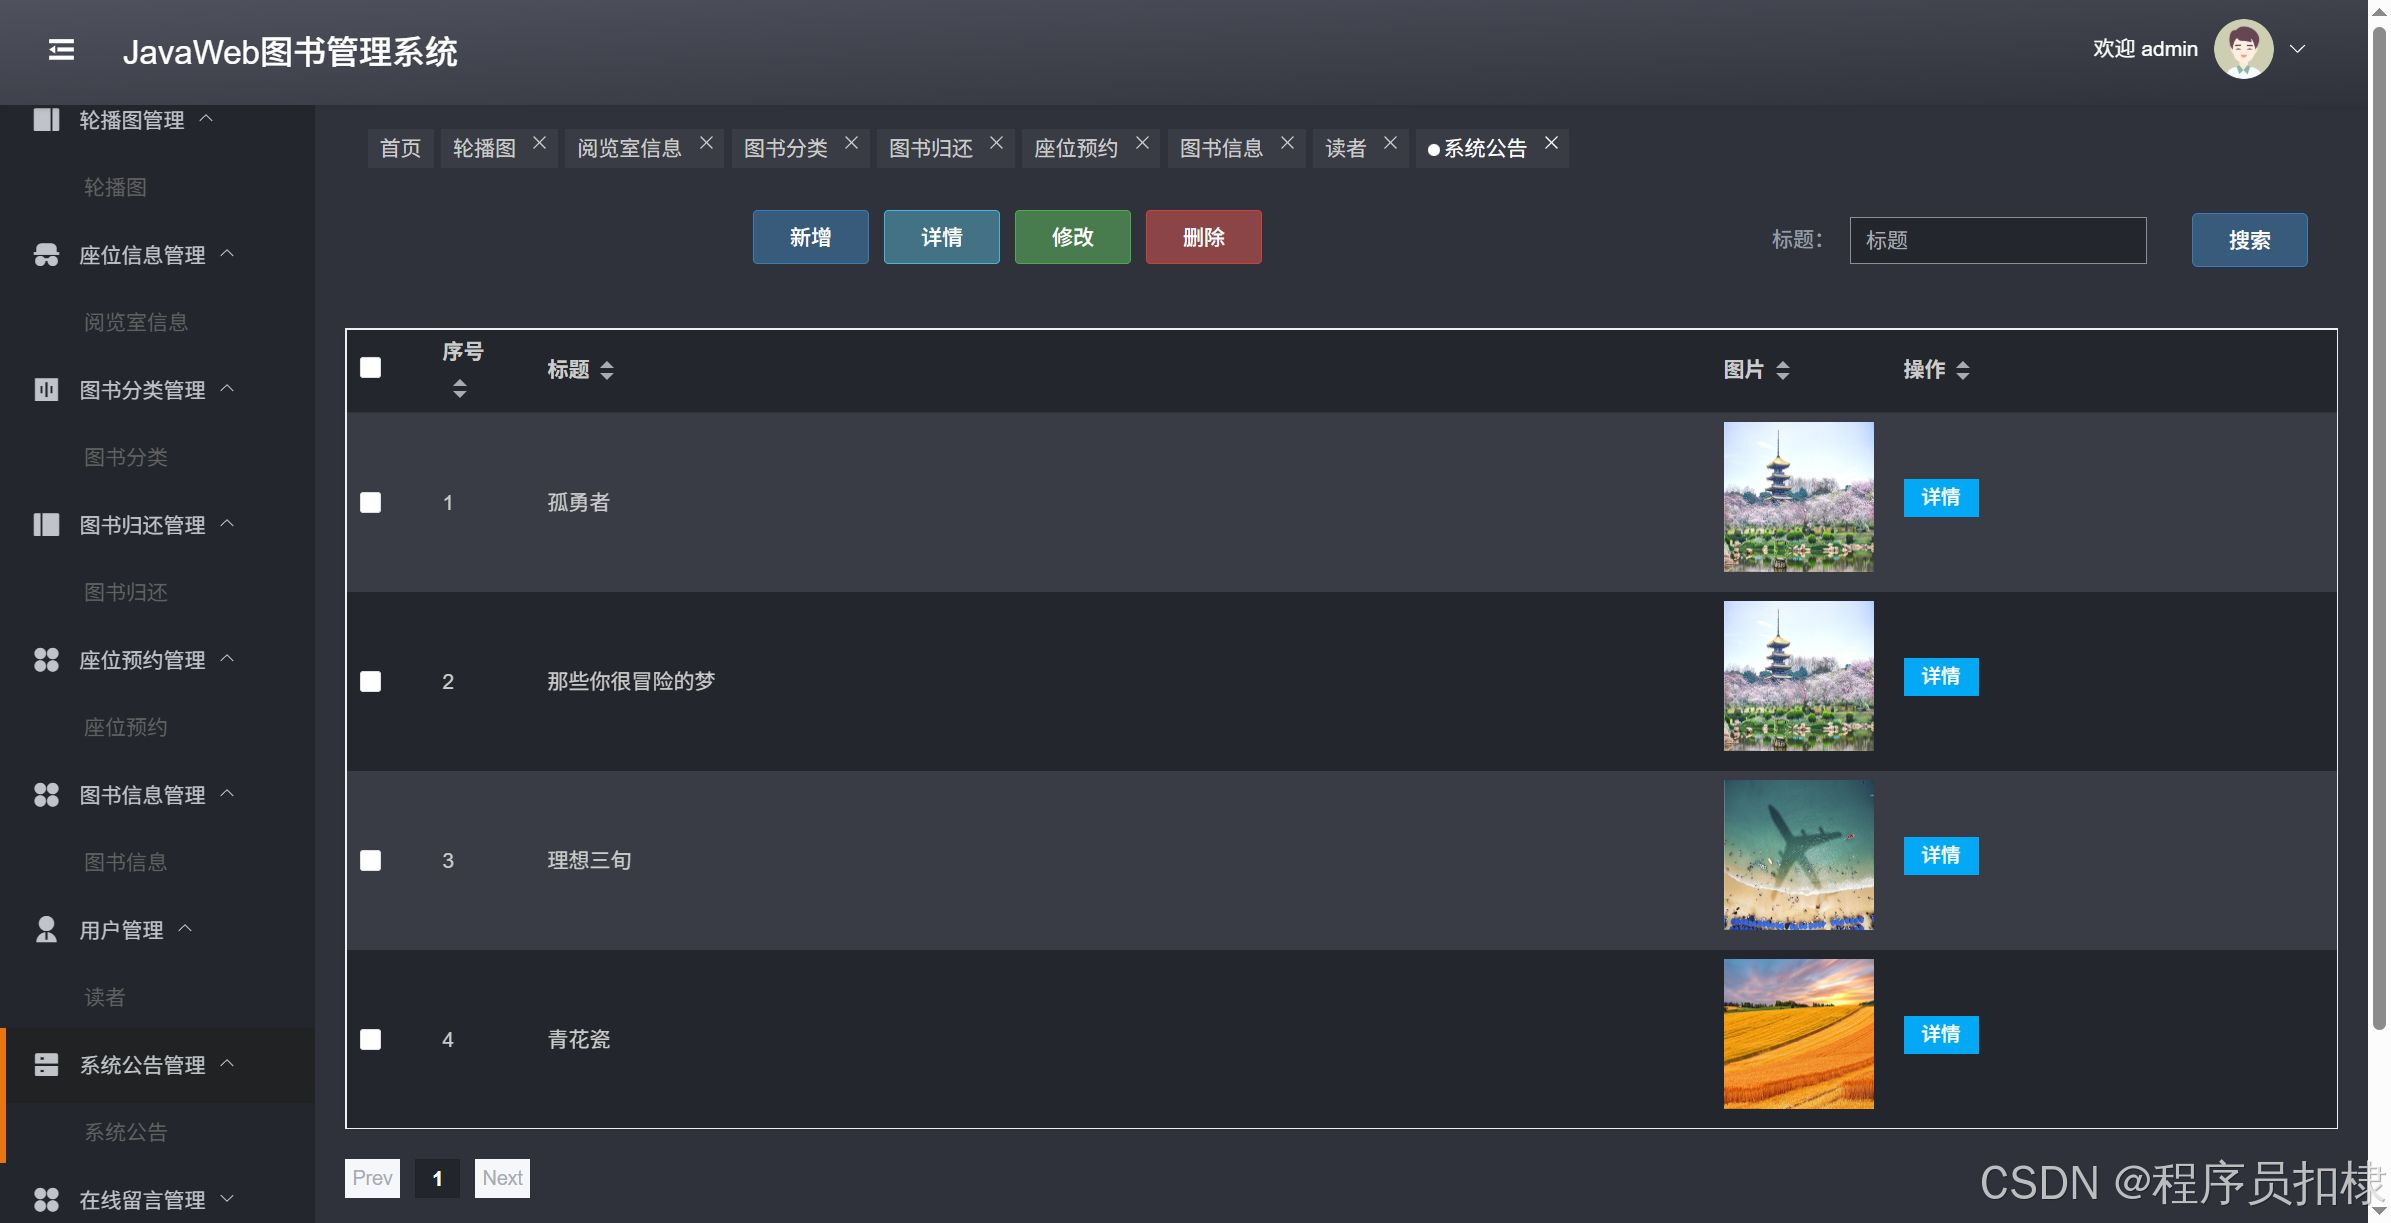Open the admin account dropdown arrow
Viewport: 2391px width, 1223px height.
(x=2298, y=49)
